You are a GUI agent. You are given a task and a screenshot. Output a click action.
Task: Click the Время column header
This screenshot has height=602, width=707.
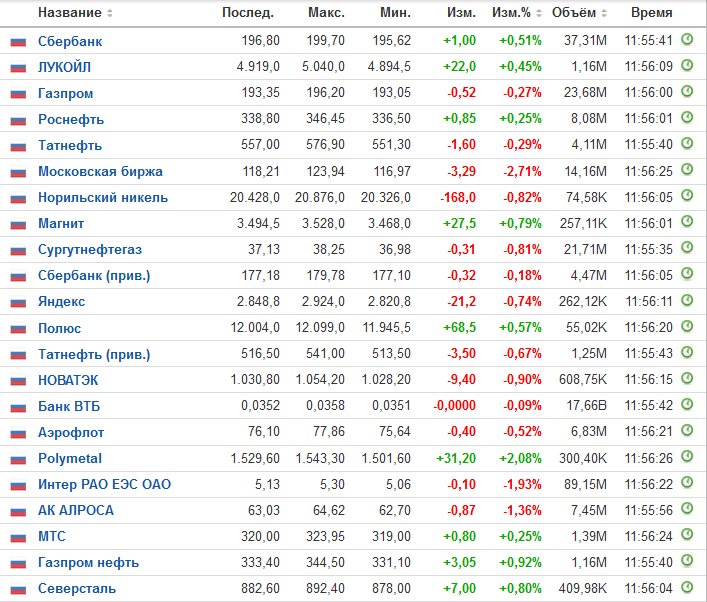click(x=652, y=13)
